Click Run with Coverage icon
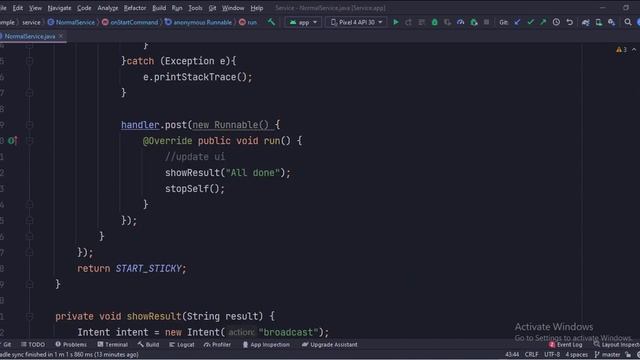Screen dimensions: 640x360 pos(448,22)
